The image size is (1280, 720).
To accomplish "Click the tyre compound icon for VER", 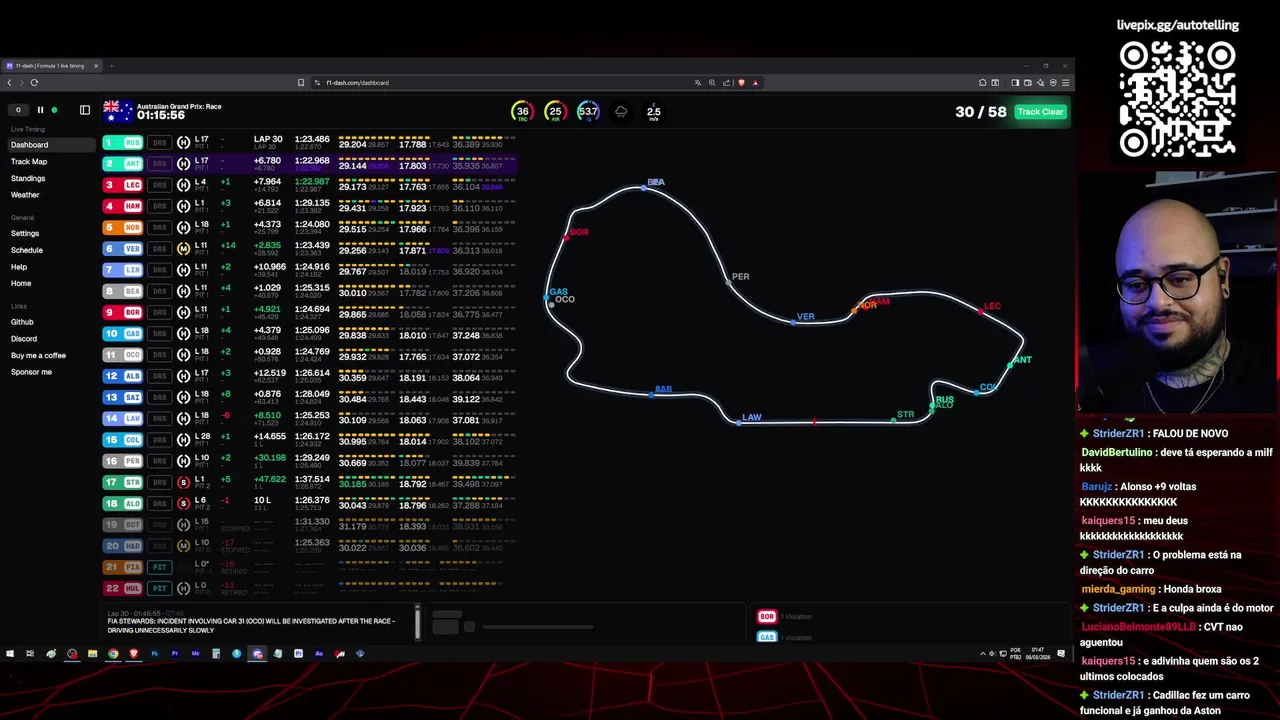I will pos(183,249).
